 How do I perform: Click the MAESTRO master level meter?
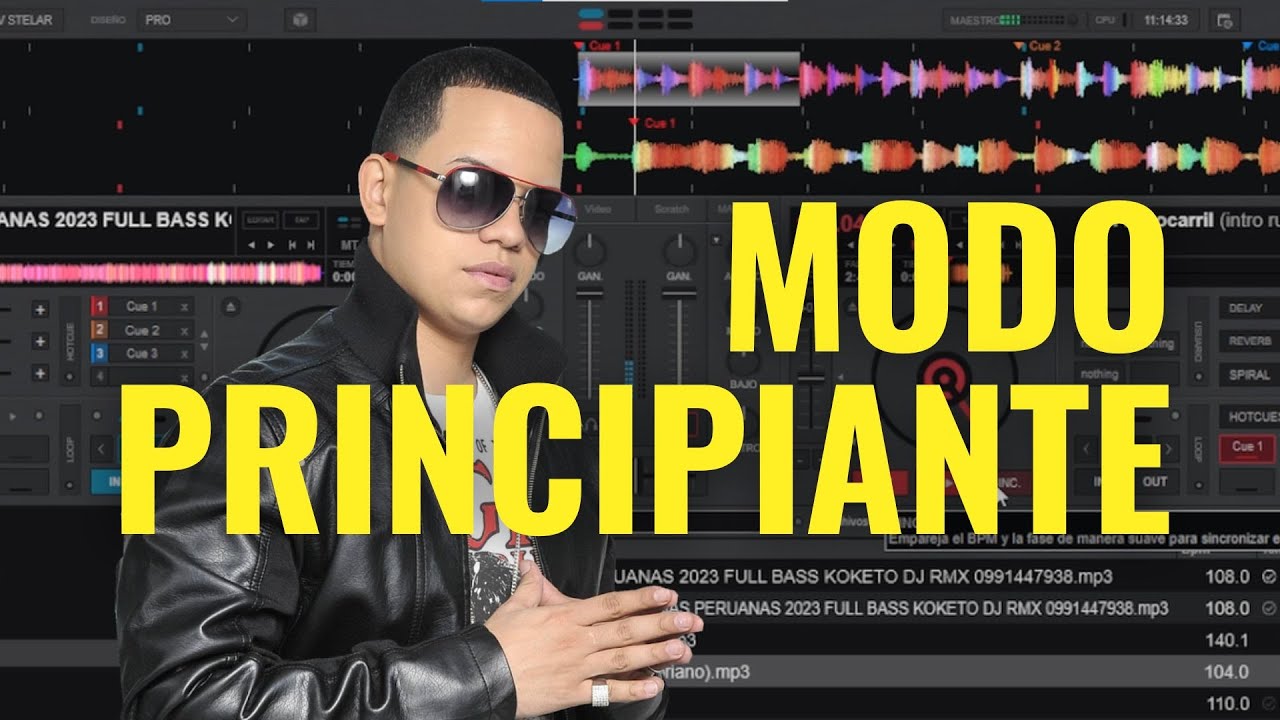[1036, 19]
